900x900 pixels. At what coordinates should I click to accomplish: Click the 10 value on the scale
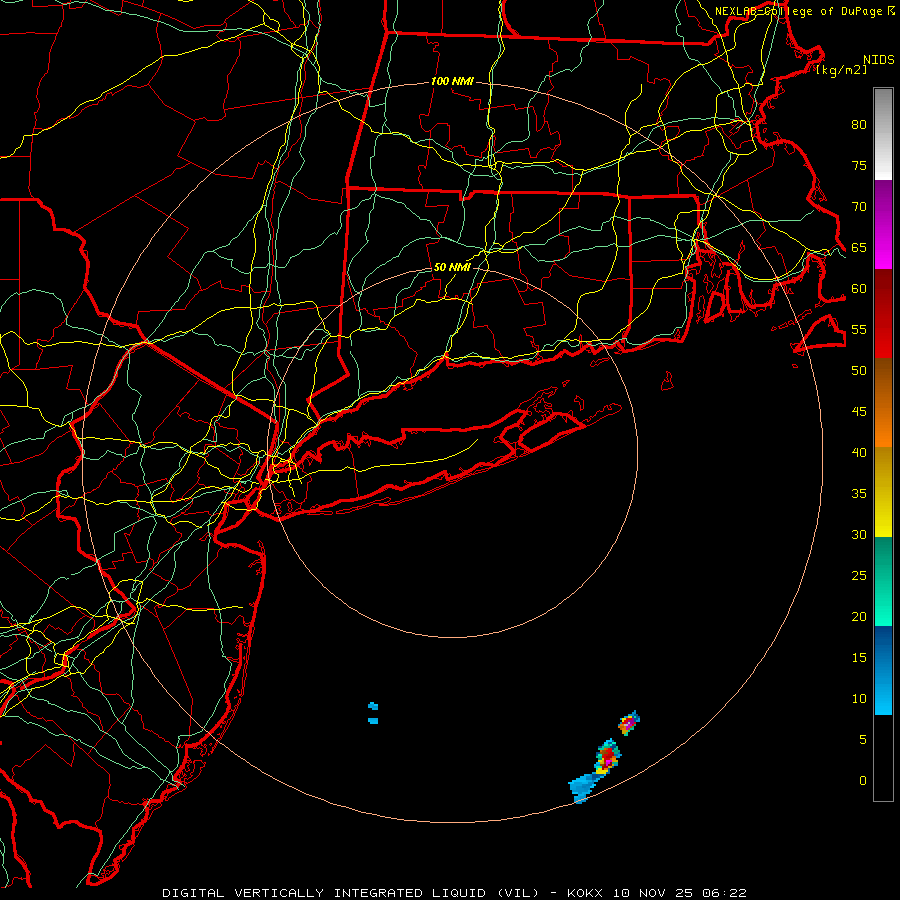(859, 699)
